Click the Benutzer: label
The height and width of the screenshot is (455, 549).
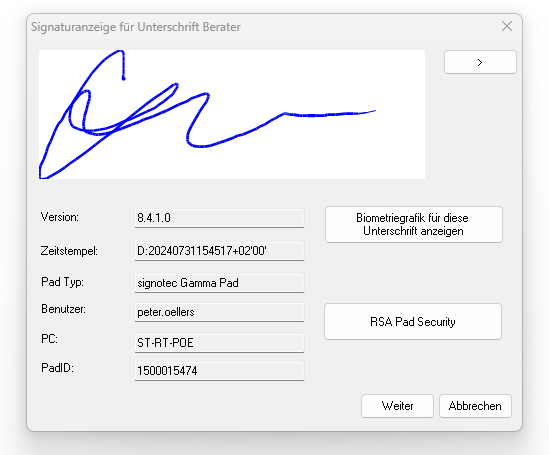[63, 309]
